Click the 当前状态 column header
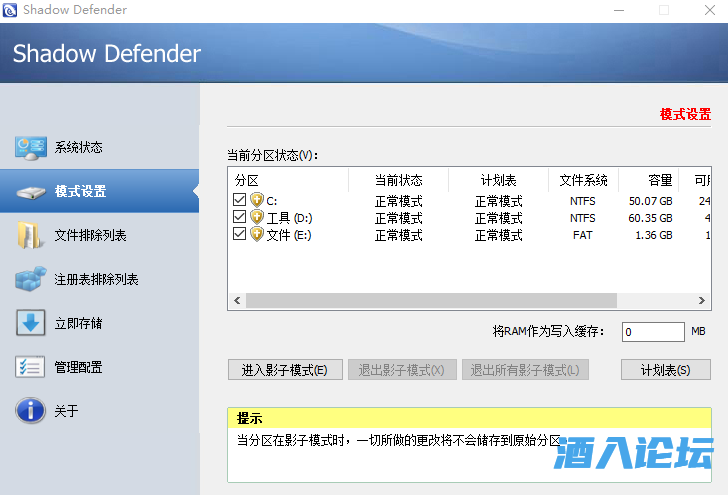This screenshot has width=728, height=495. coord(398,180)
